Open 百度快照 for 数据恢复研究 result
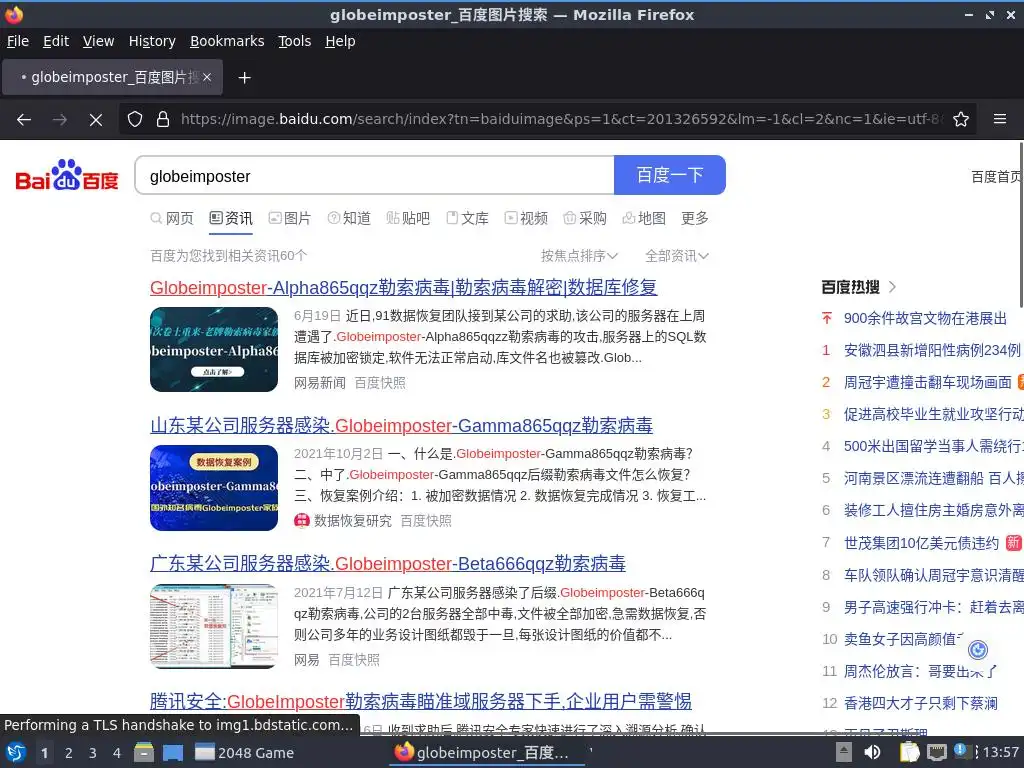 coord(426,520)
